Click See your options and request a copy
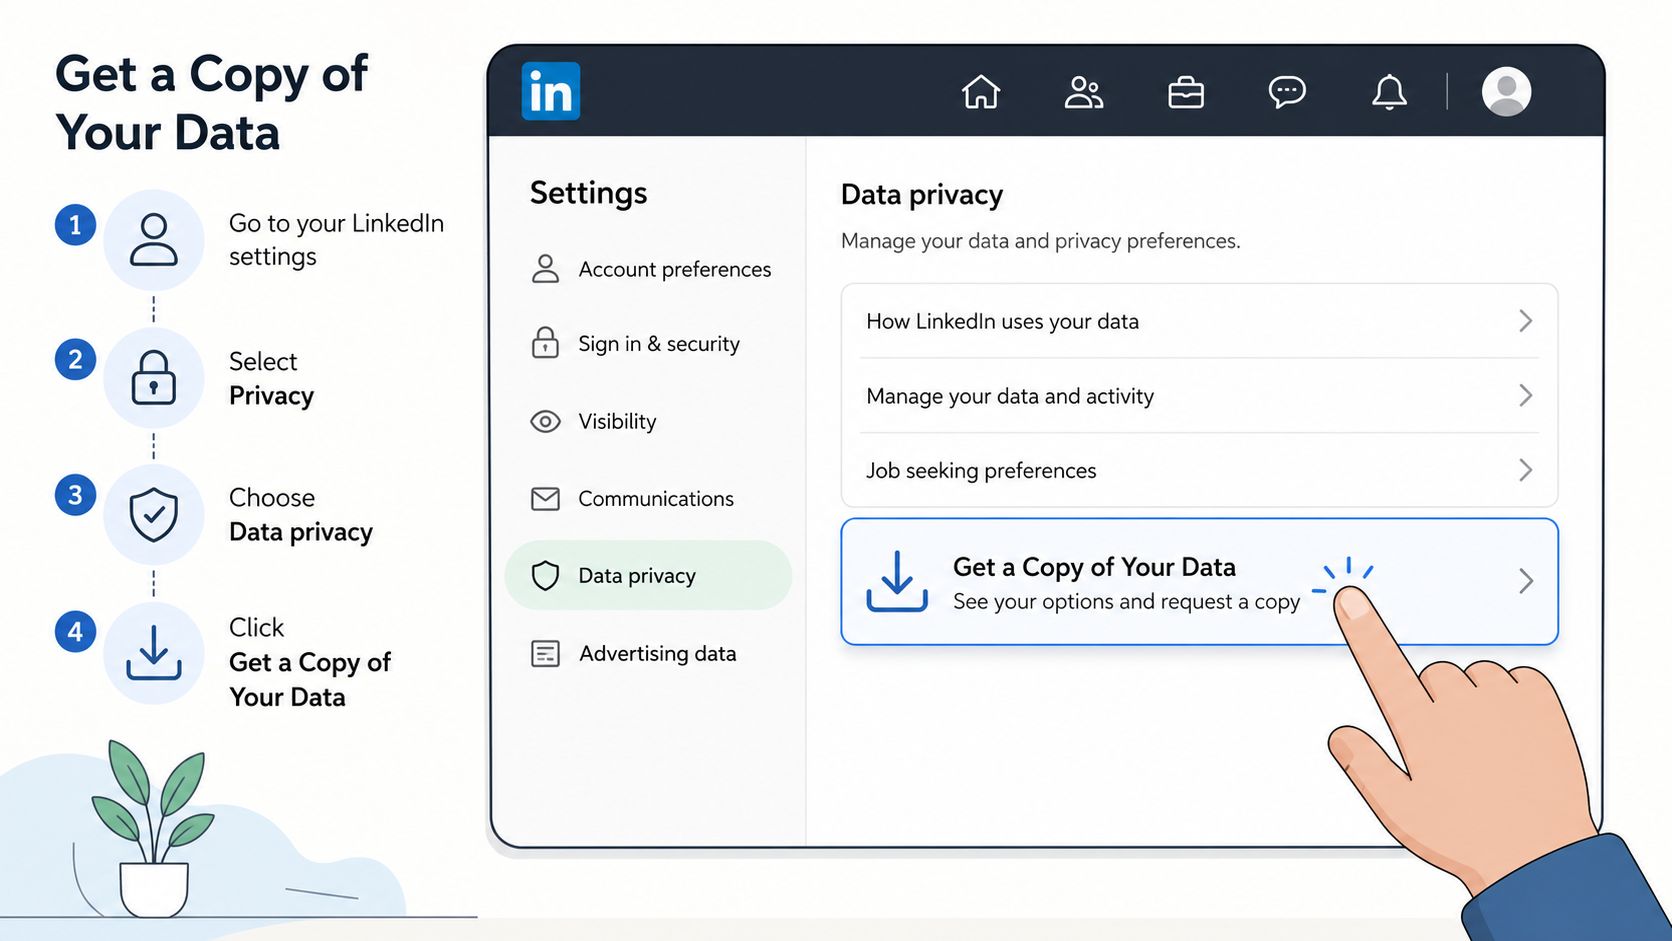The height and width of the screenshot is (941, 1672). tap(1126, 602)
